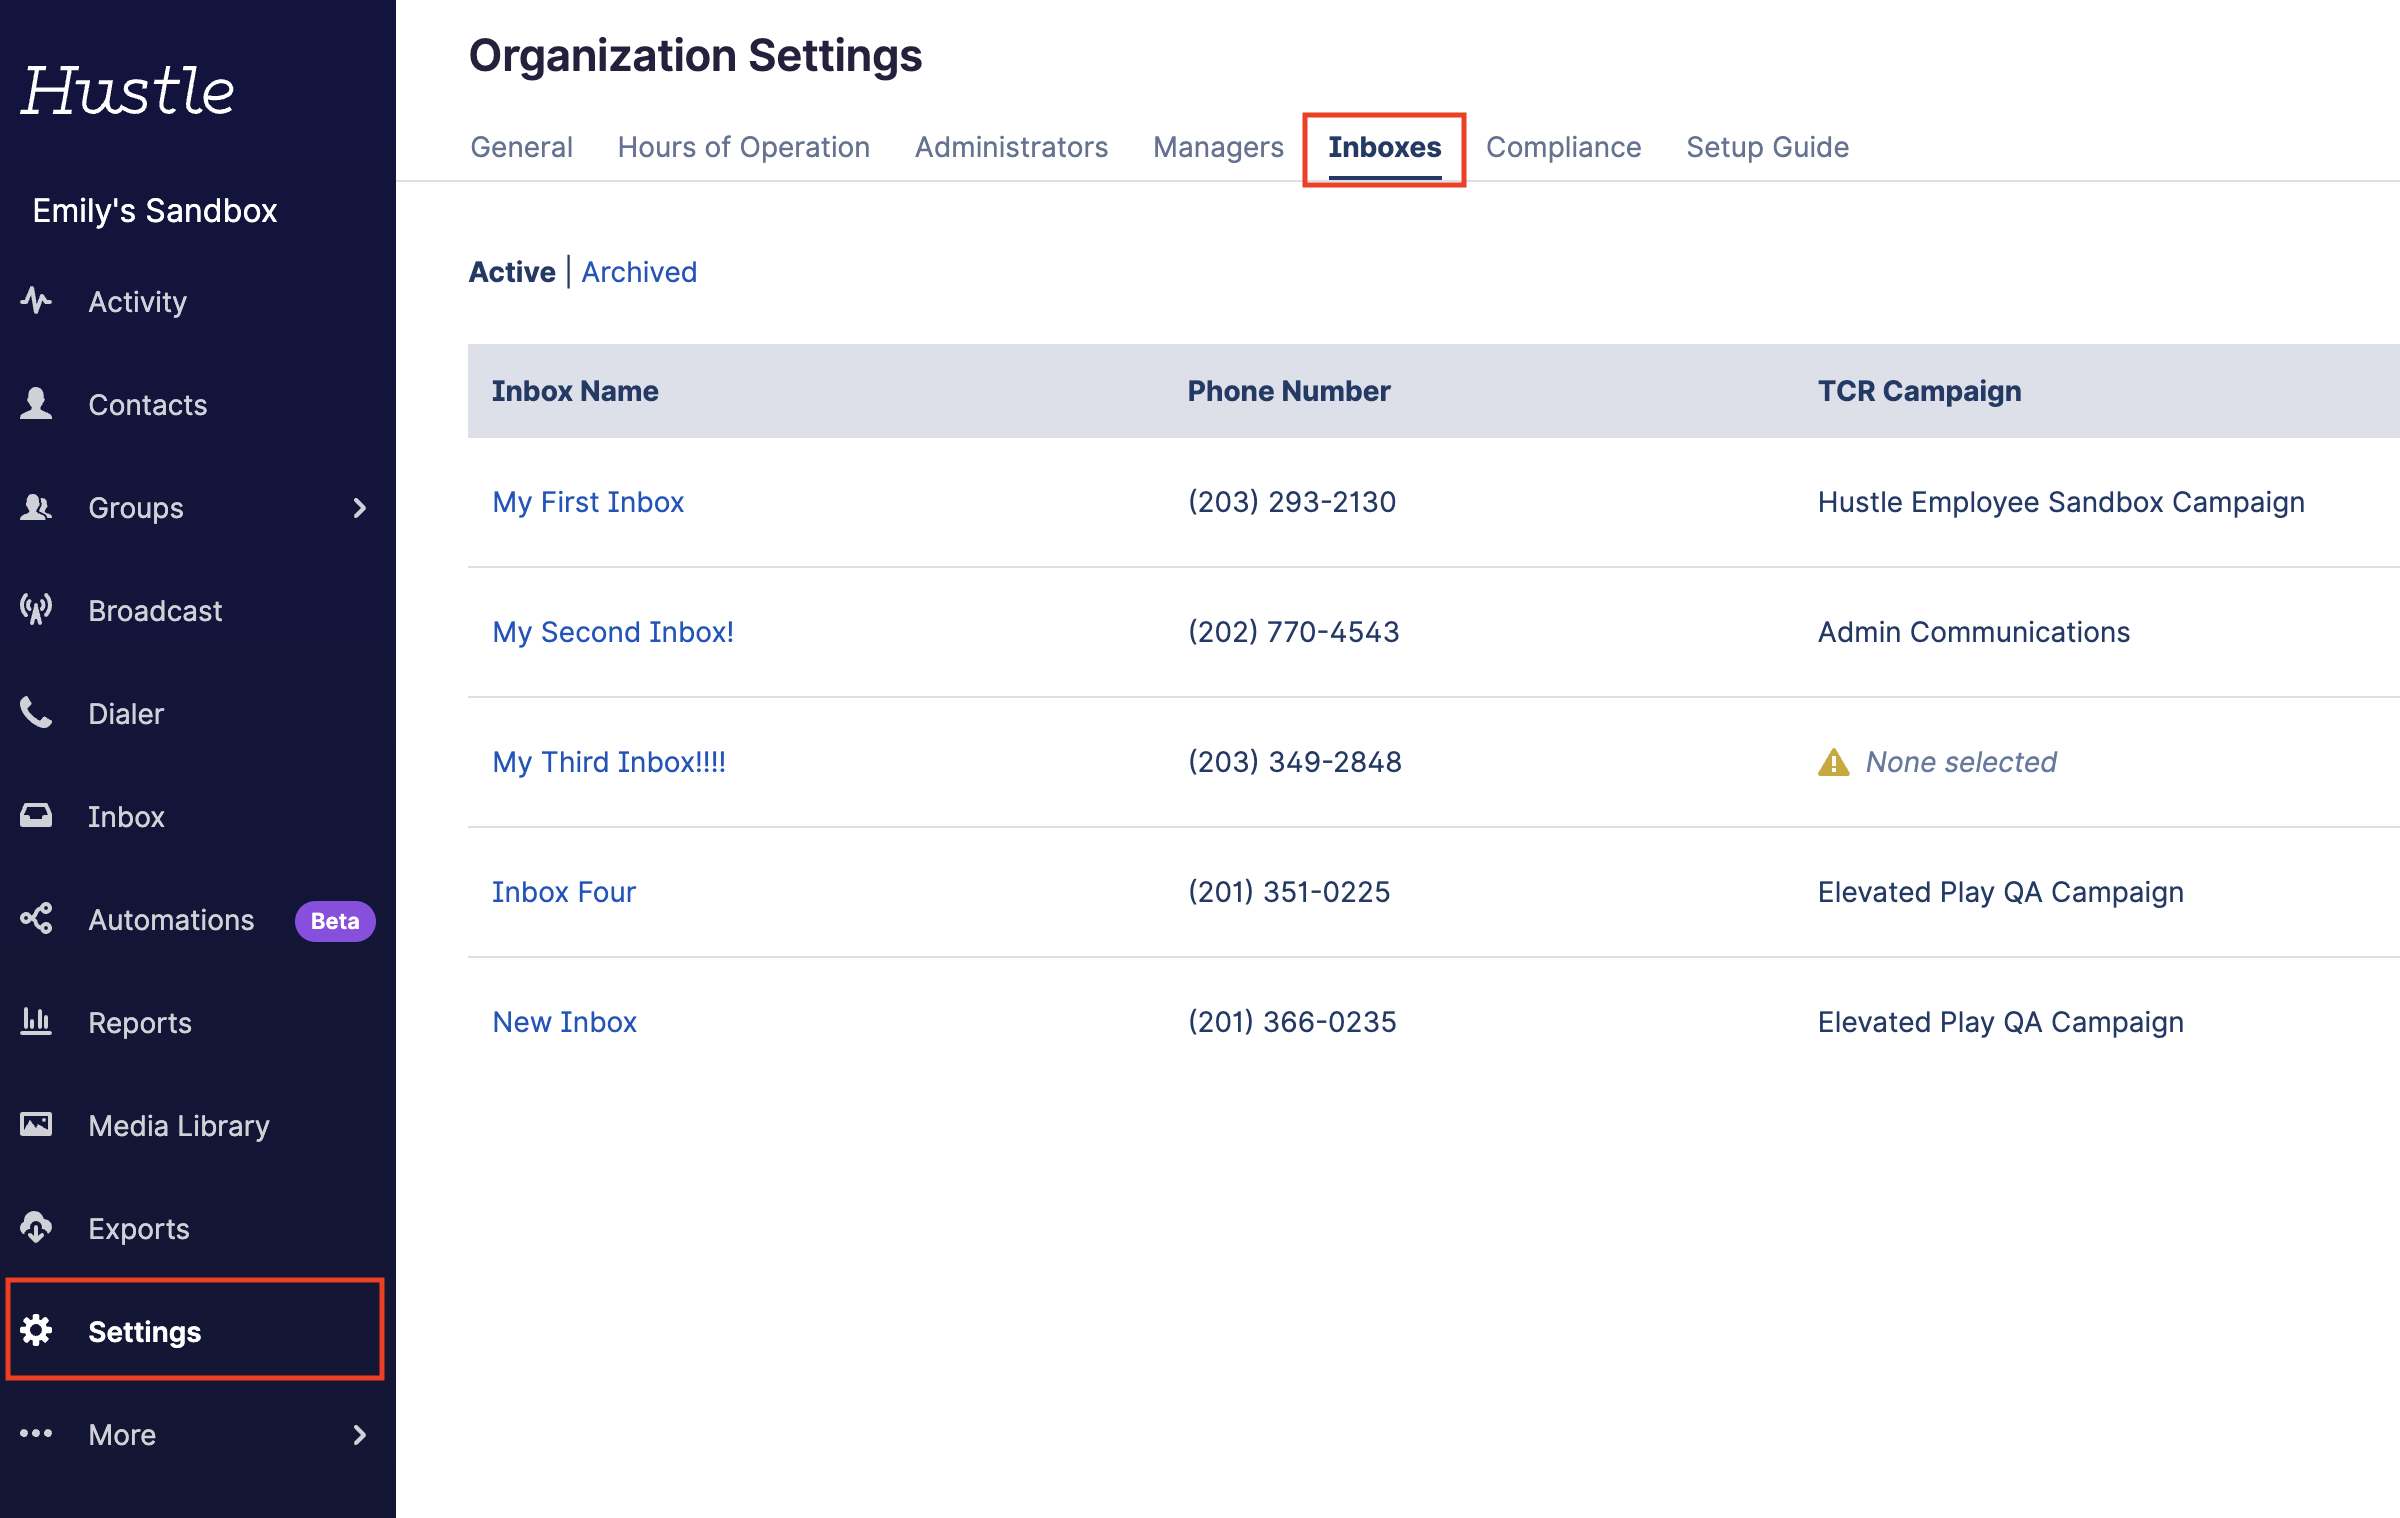The width and height of the screenshot is (2400, 1518).
Task: Open Reports via the bar chart icon
Action: click(36, 1021)
